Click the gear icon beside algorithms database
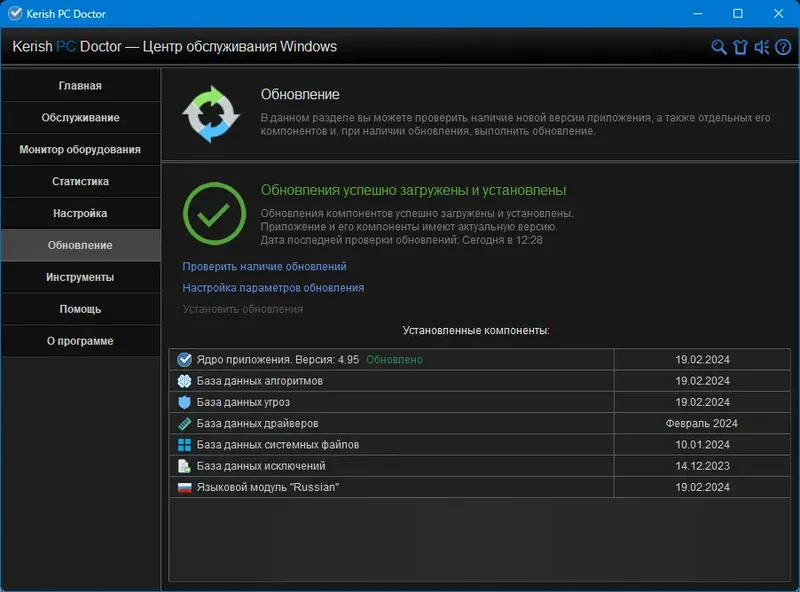800x592 pixels. (184, 381)
